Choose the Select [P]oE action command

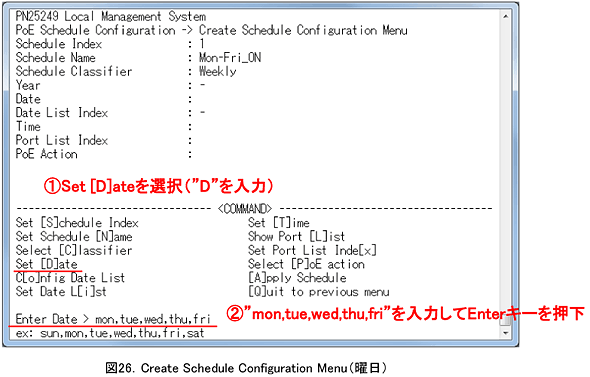tap(306, 264)
